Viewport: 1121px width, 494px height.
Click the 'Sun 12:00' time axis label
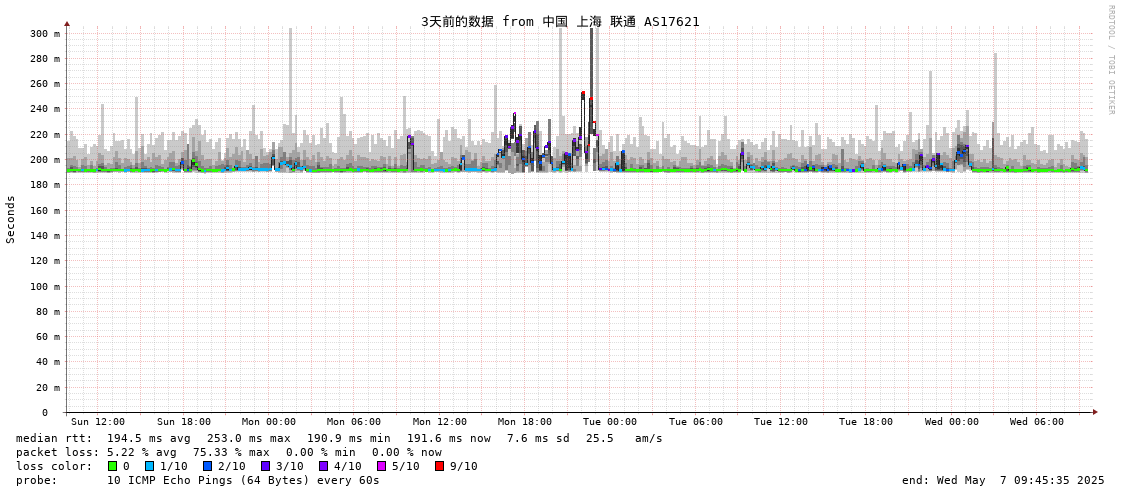[98, 422]
